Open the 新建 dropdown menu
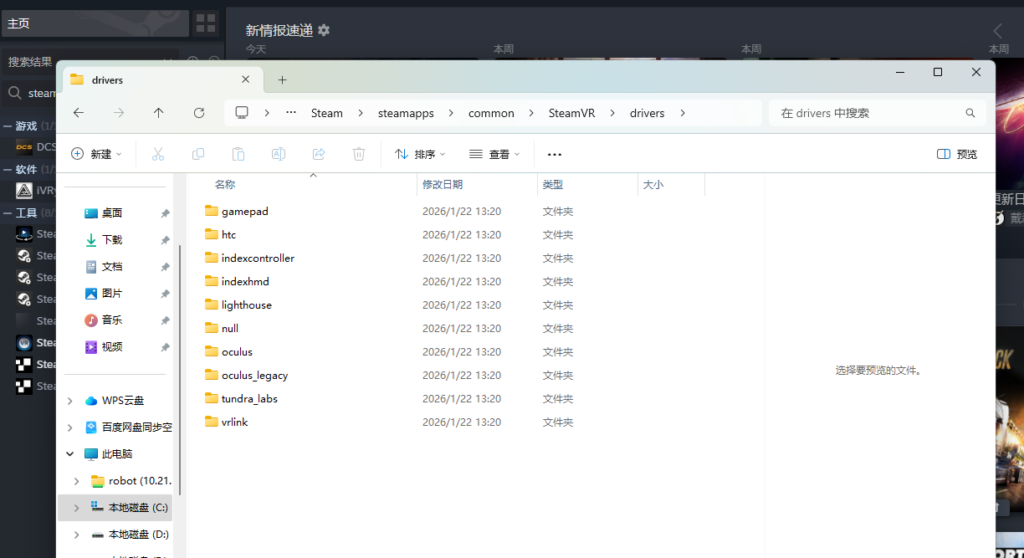This screenshot has height=558, width=1024. (97, 154)
